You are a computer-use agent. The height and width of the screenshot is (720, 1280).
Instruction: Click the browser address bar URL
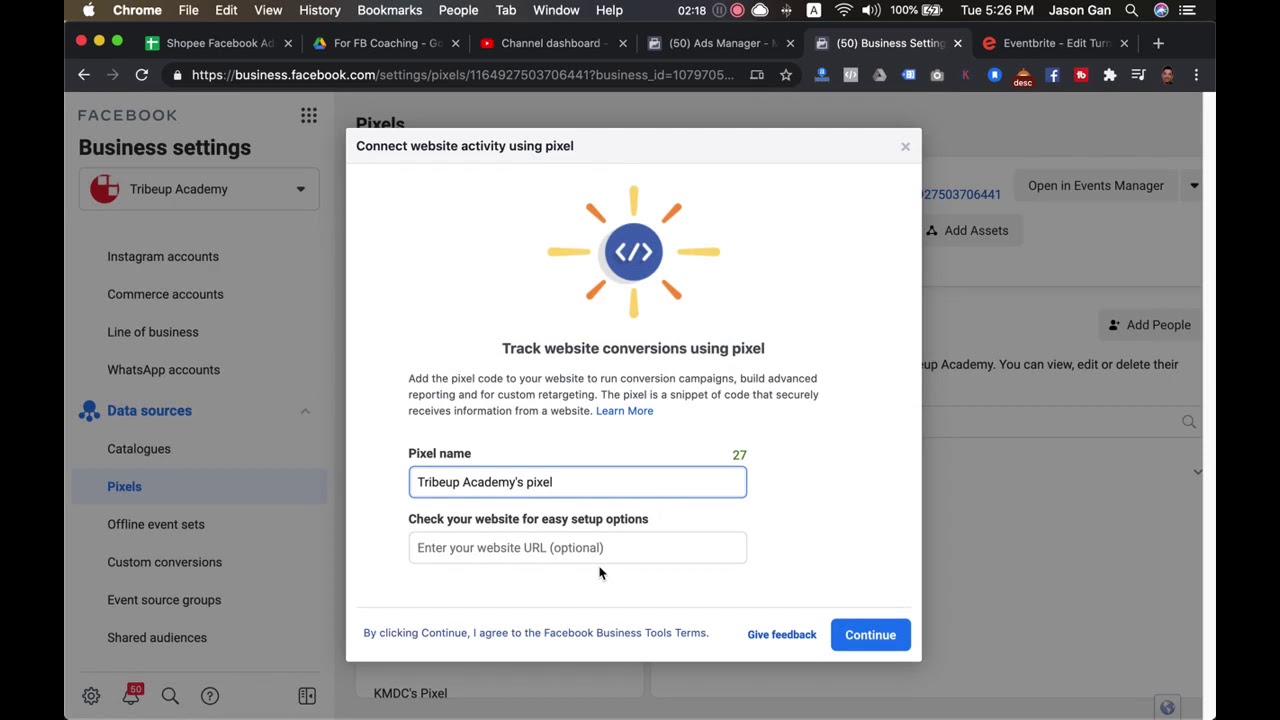click(463, 75)
